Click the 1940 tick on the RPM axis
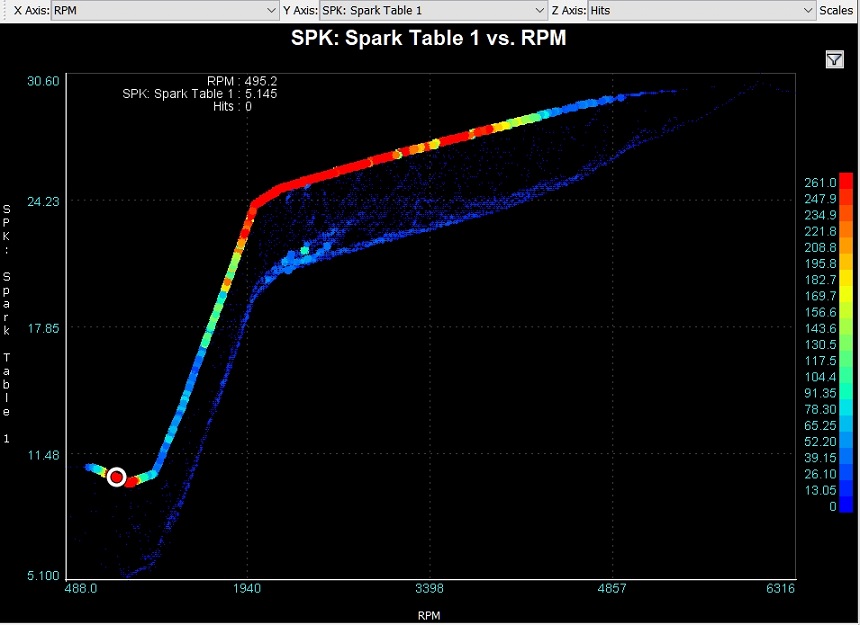The image size is (860, 625). click(x=247, y=589)
